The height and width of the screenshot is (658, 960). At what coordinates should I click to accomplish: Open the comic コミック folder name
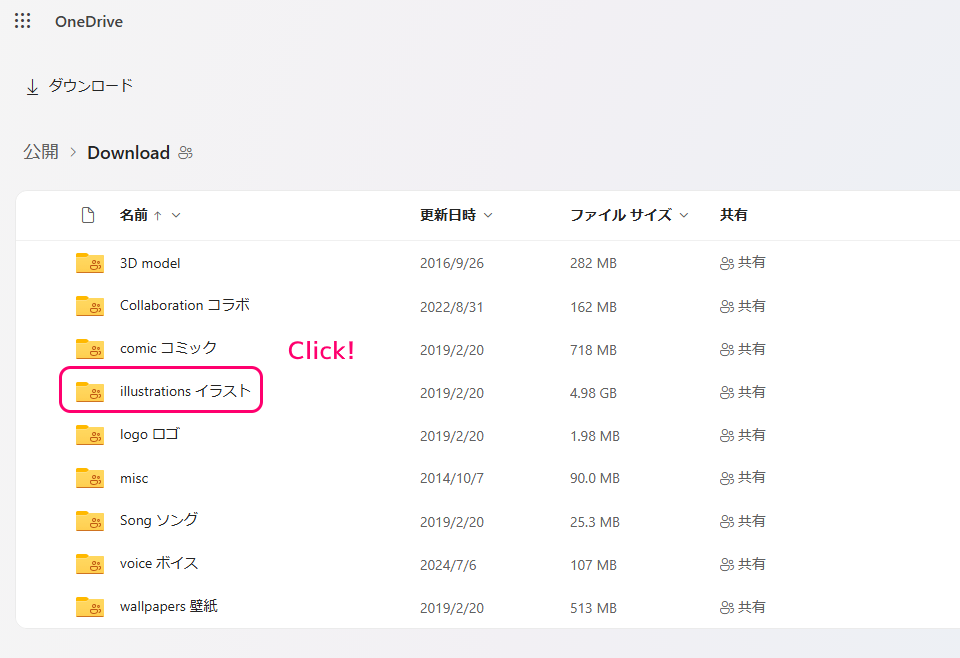(x=168, y=348)
